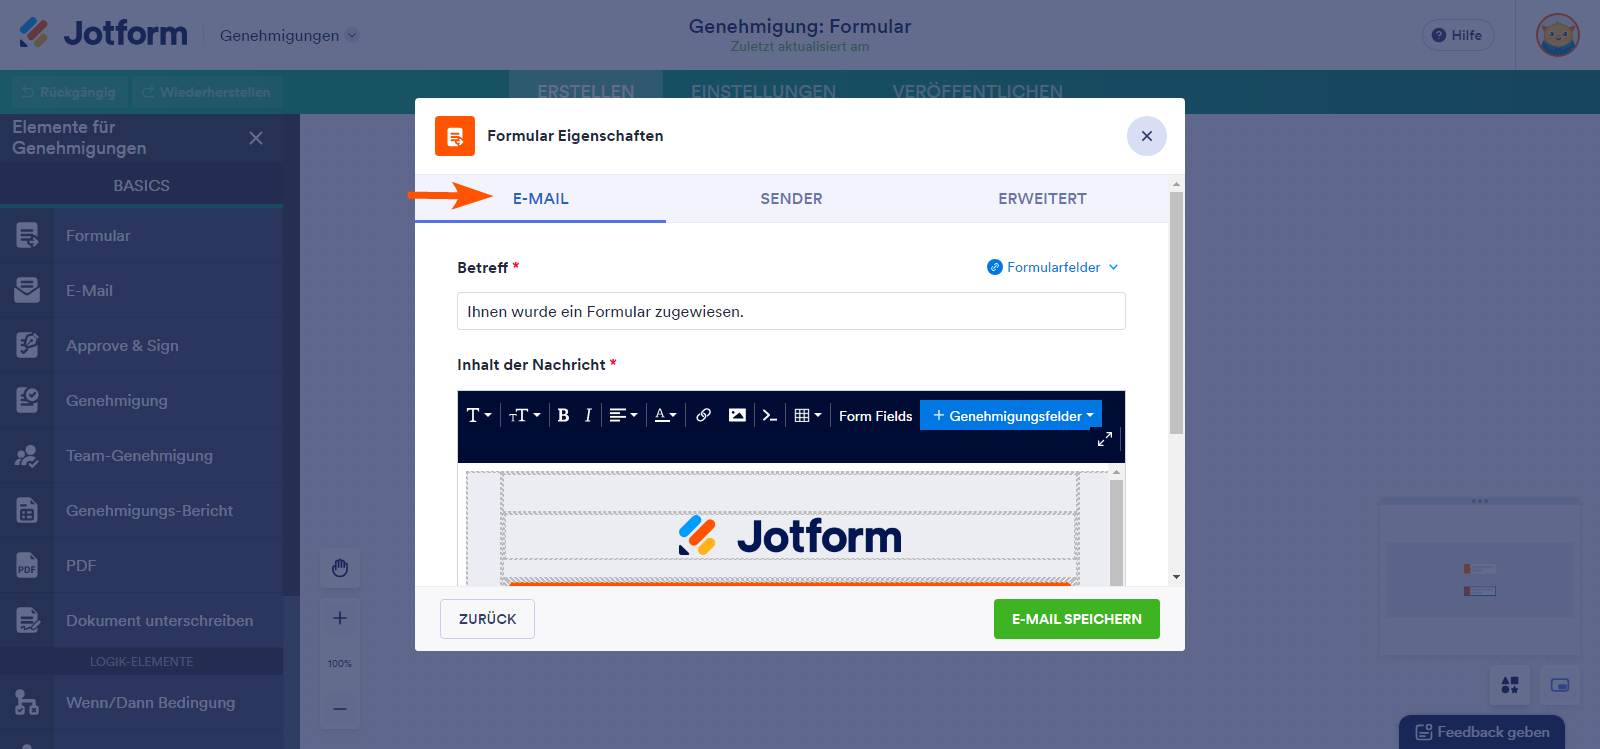Pick the Genehmigung element in sidebar
Image resolution: width=1600 pixels, height=749 pixels.
tap(141, 400)
